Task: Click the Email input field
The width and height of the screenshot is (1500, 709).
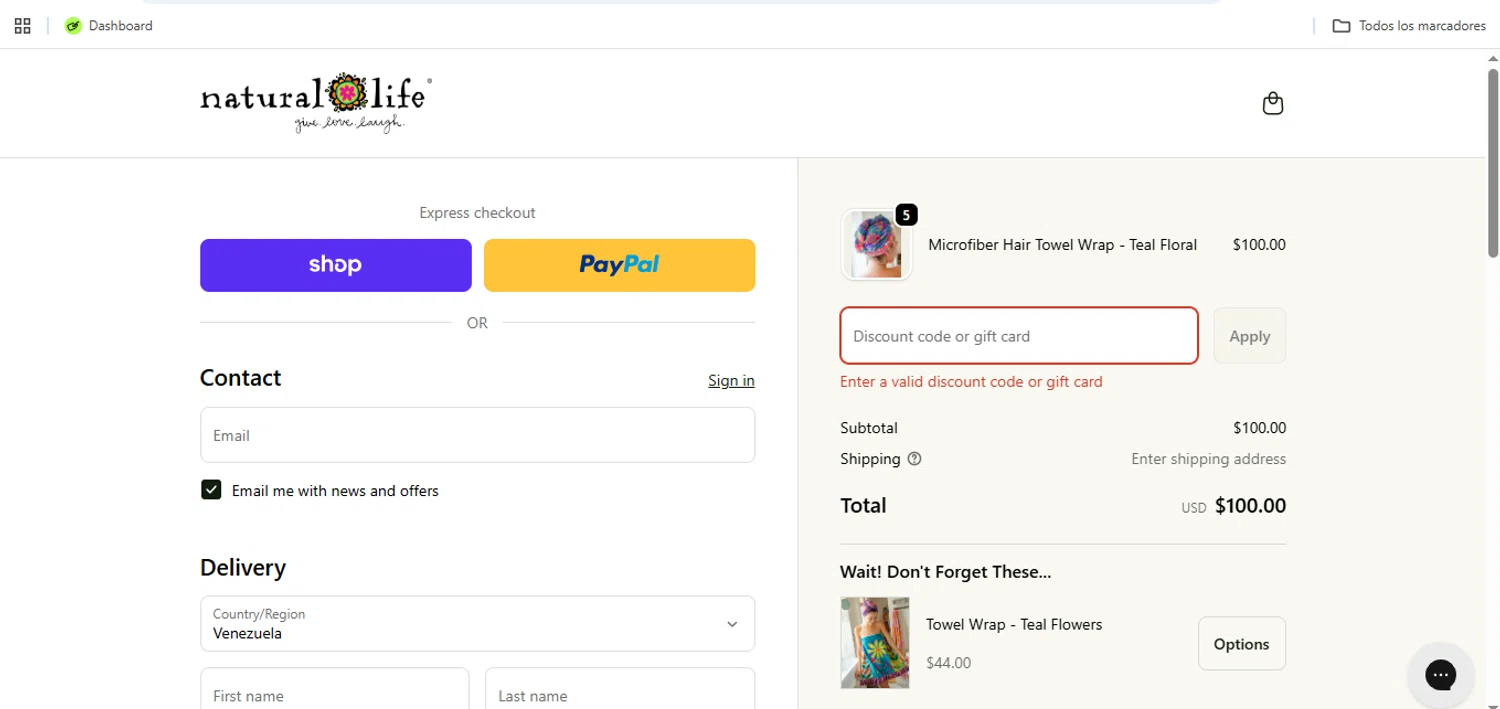Action: point(477,435)
